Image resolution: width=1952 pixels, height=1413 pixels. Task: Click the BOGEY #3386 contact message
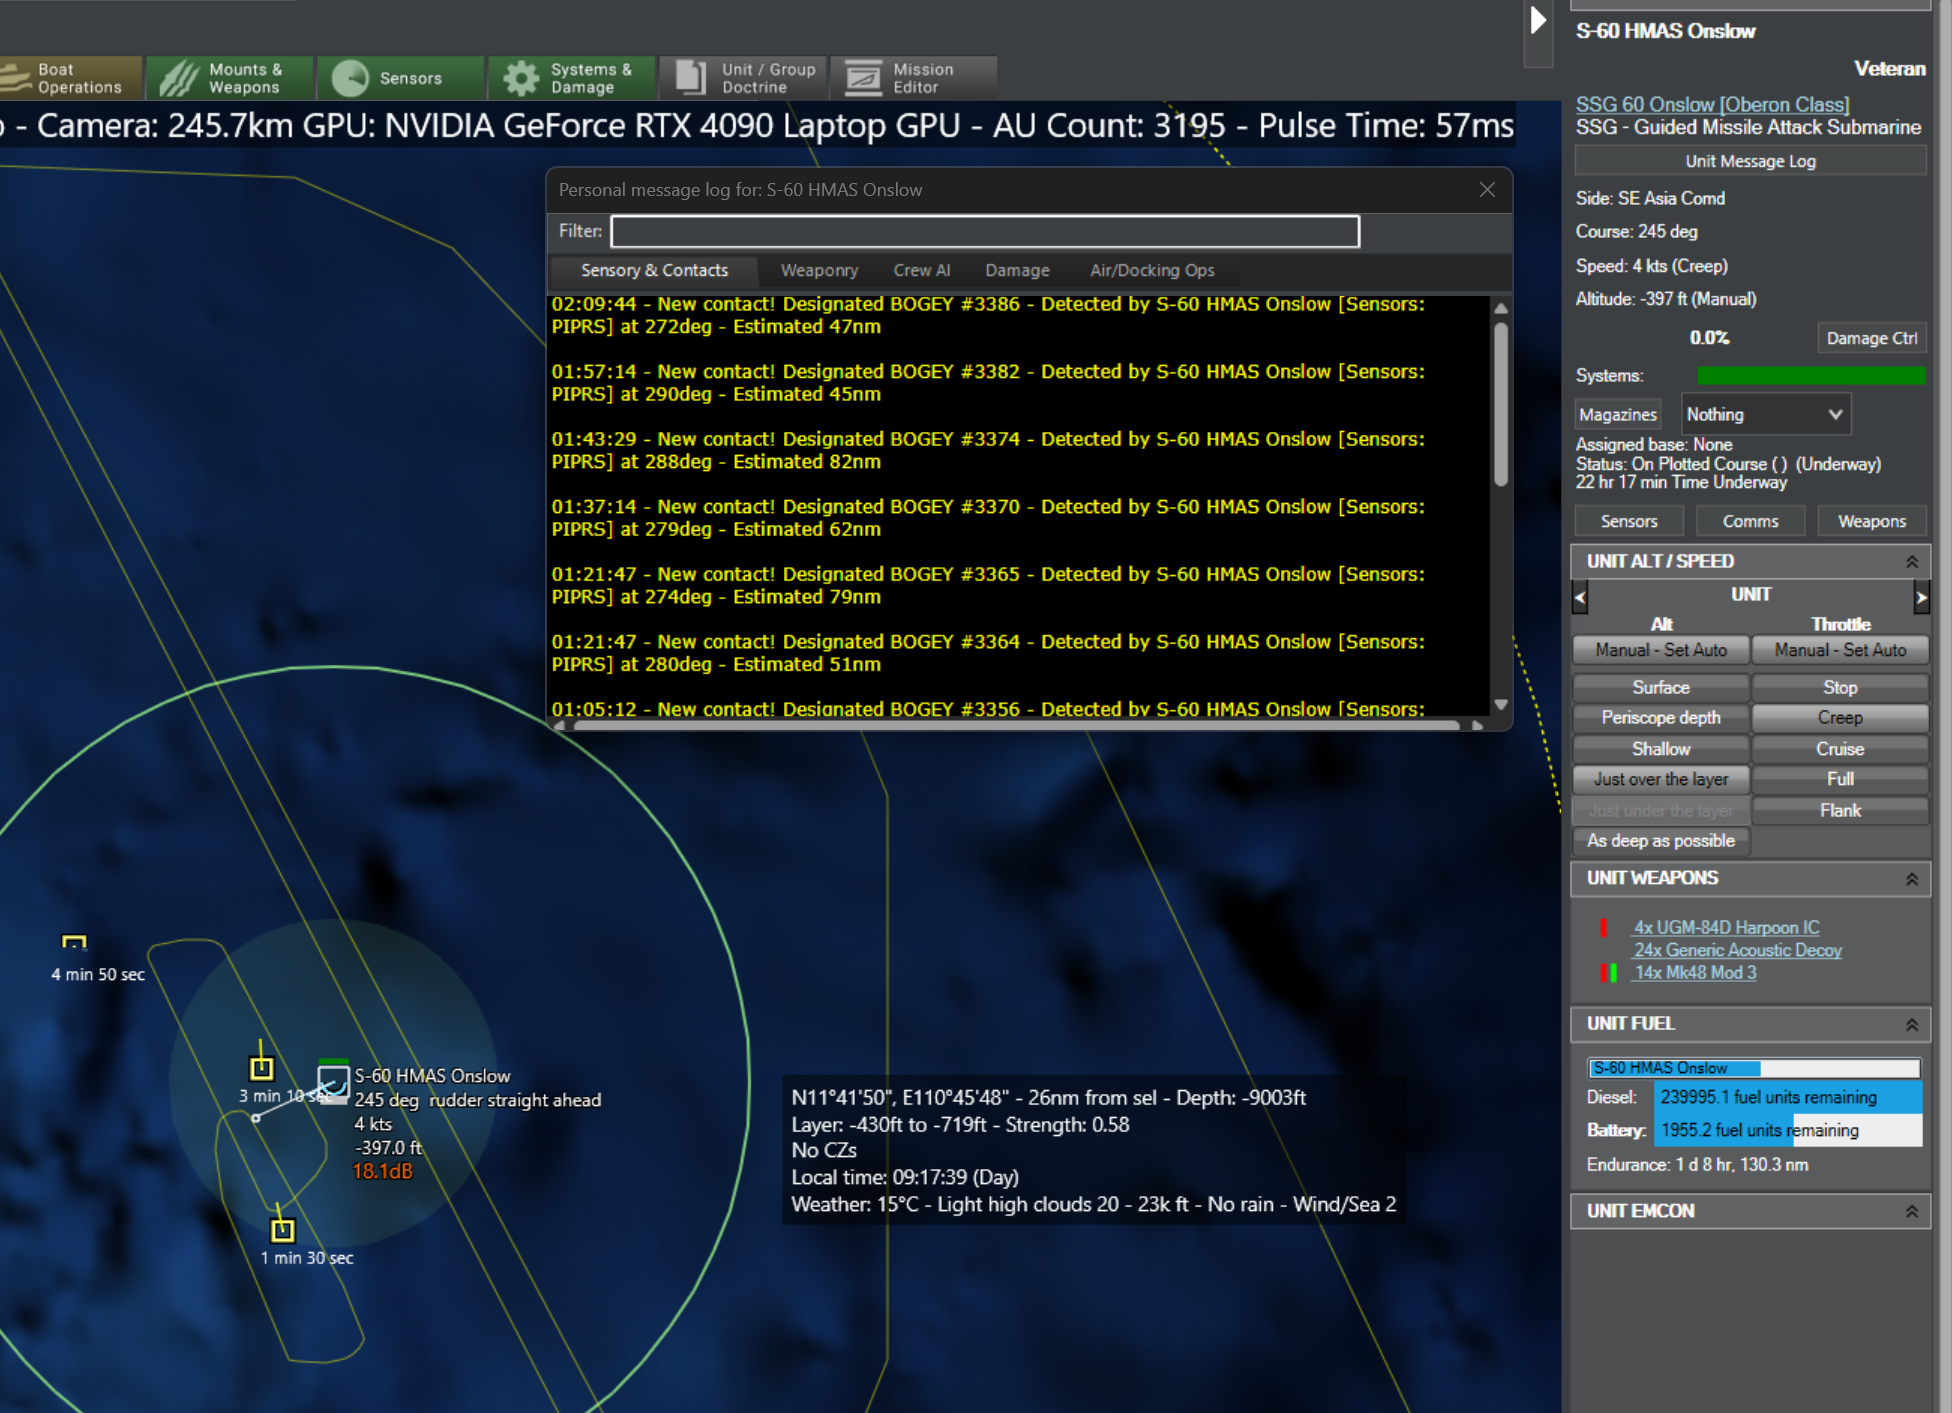988,315
